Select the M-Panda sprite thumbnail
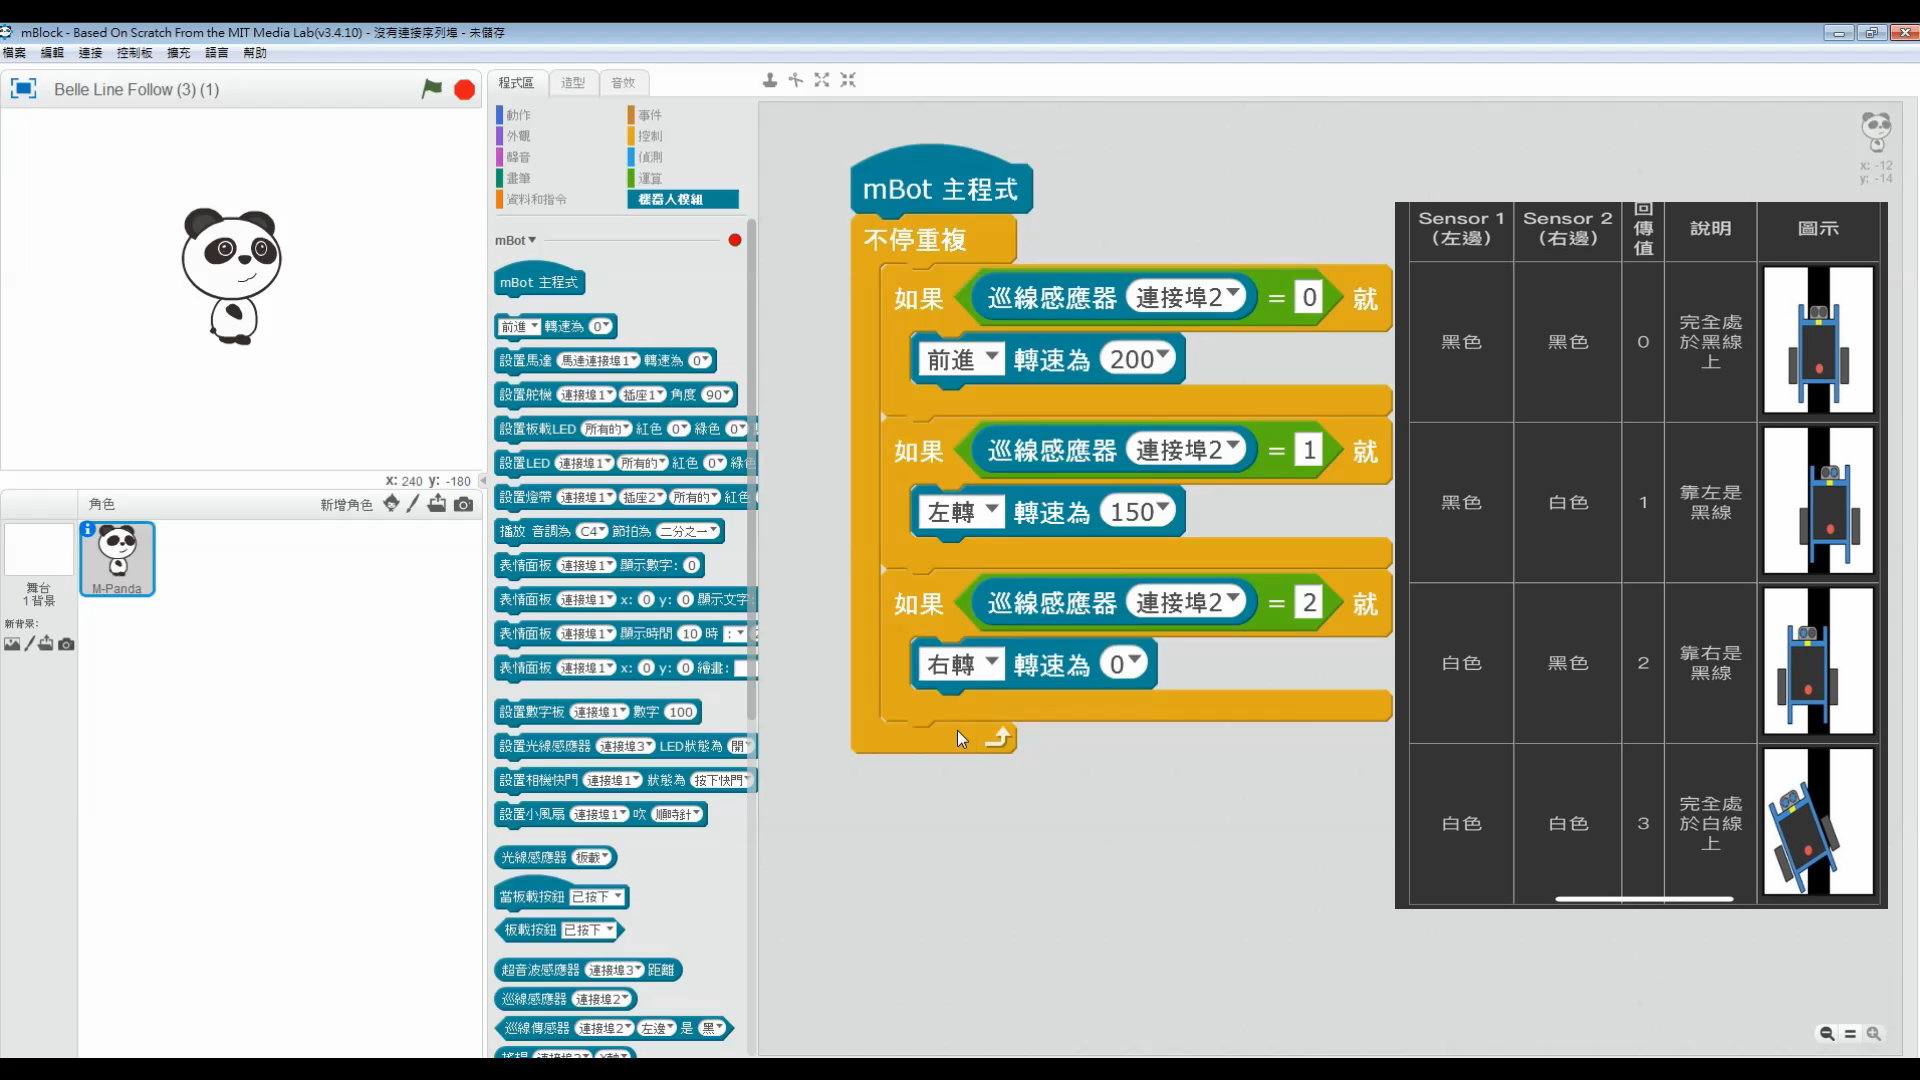The height and width of the screenshot is (1080, 1920). [x=117, y=558]
